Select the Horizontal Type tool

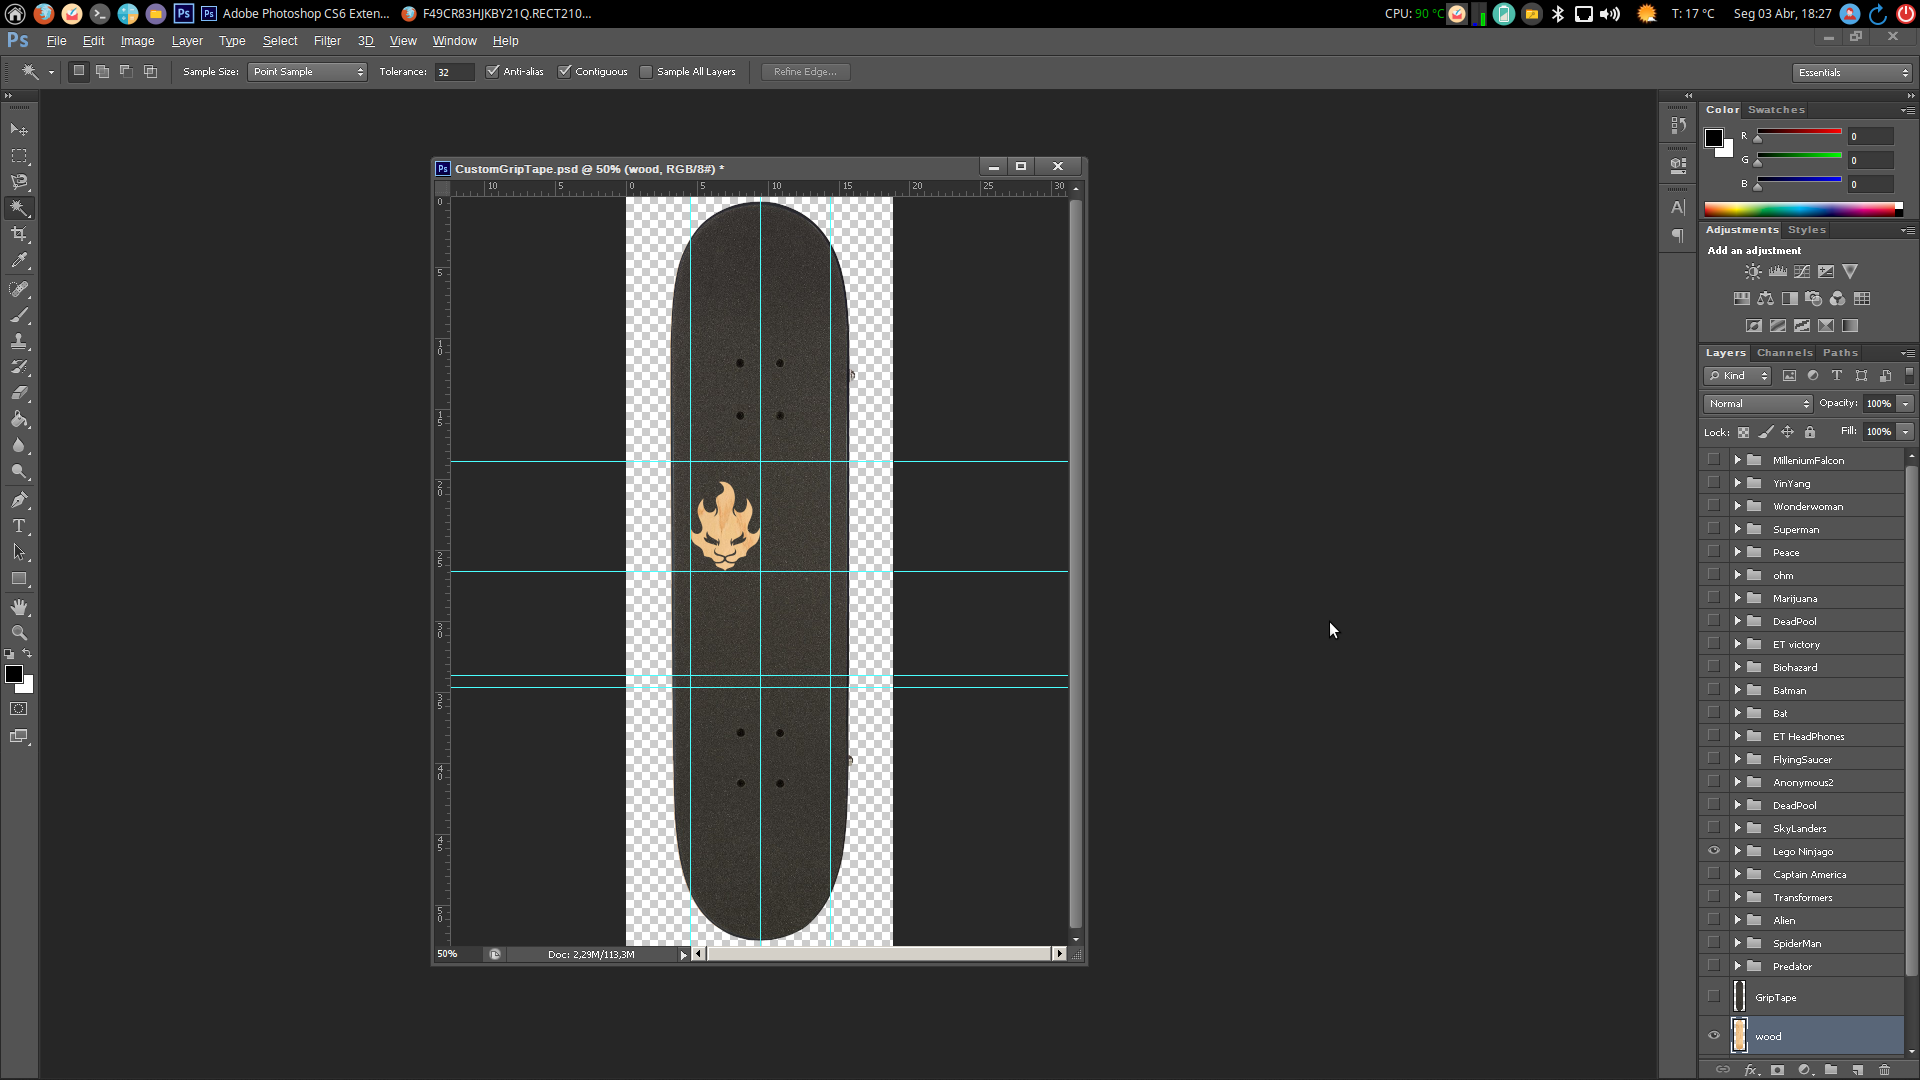19,526
